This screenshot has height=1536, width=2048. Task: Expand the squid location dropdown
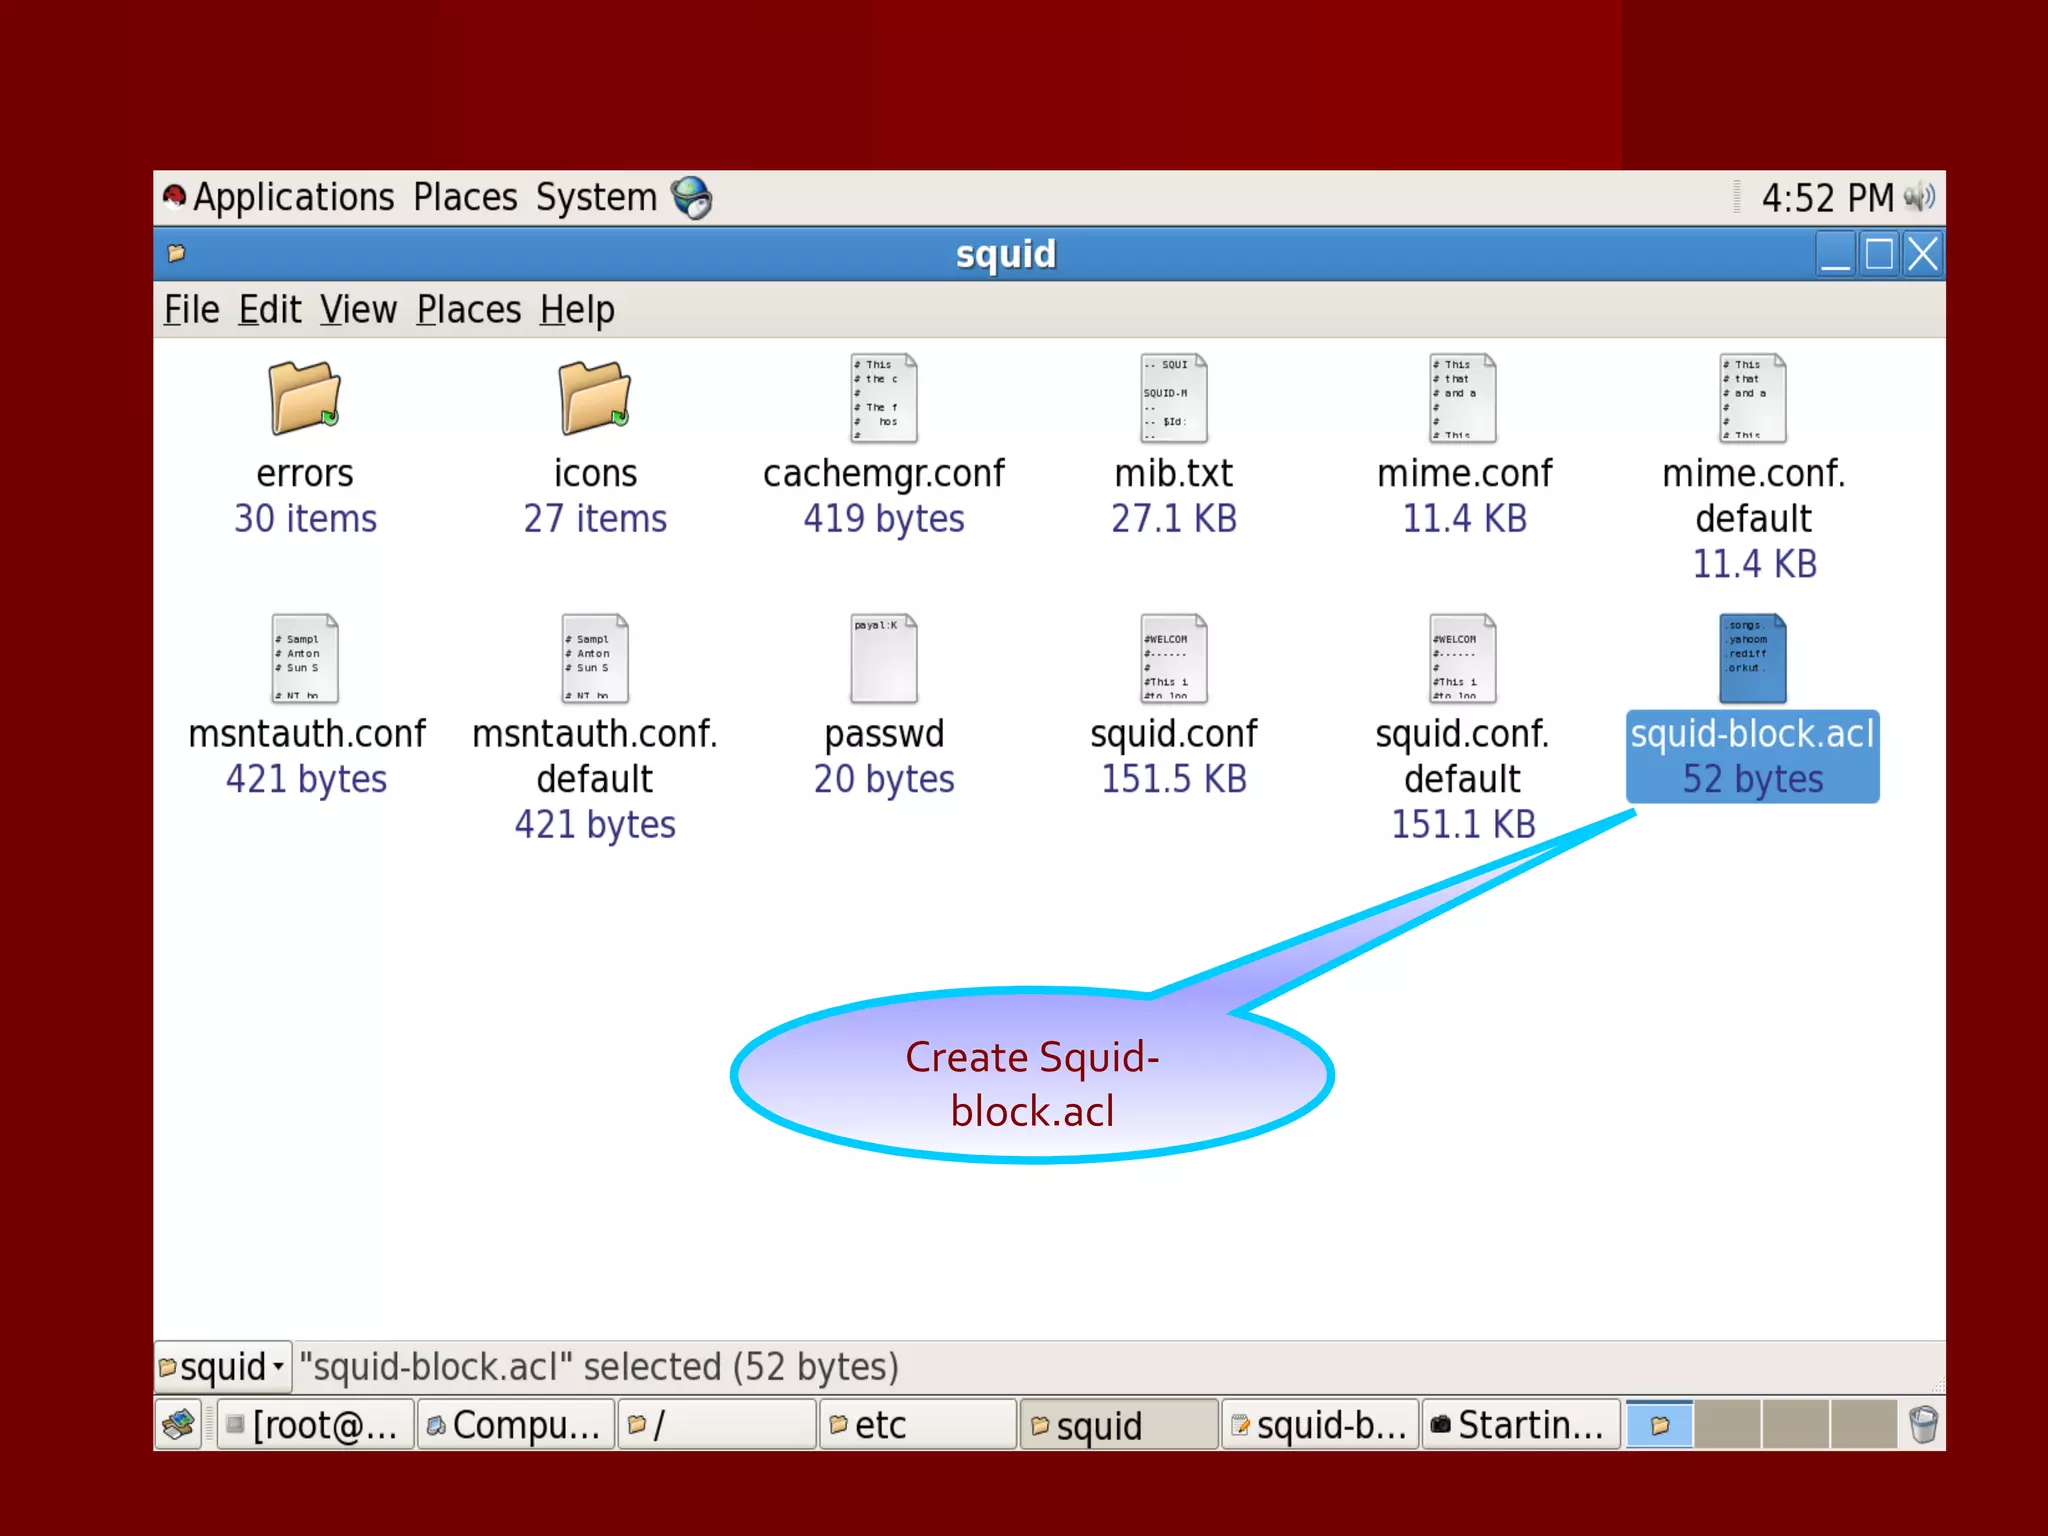pyautogui.click(x=224, y=1367)
